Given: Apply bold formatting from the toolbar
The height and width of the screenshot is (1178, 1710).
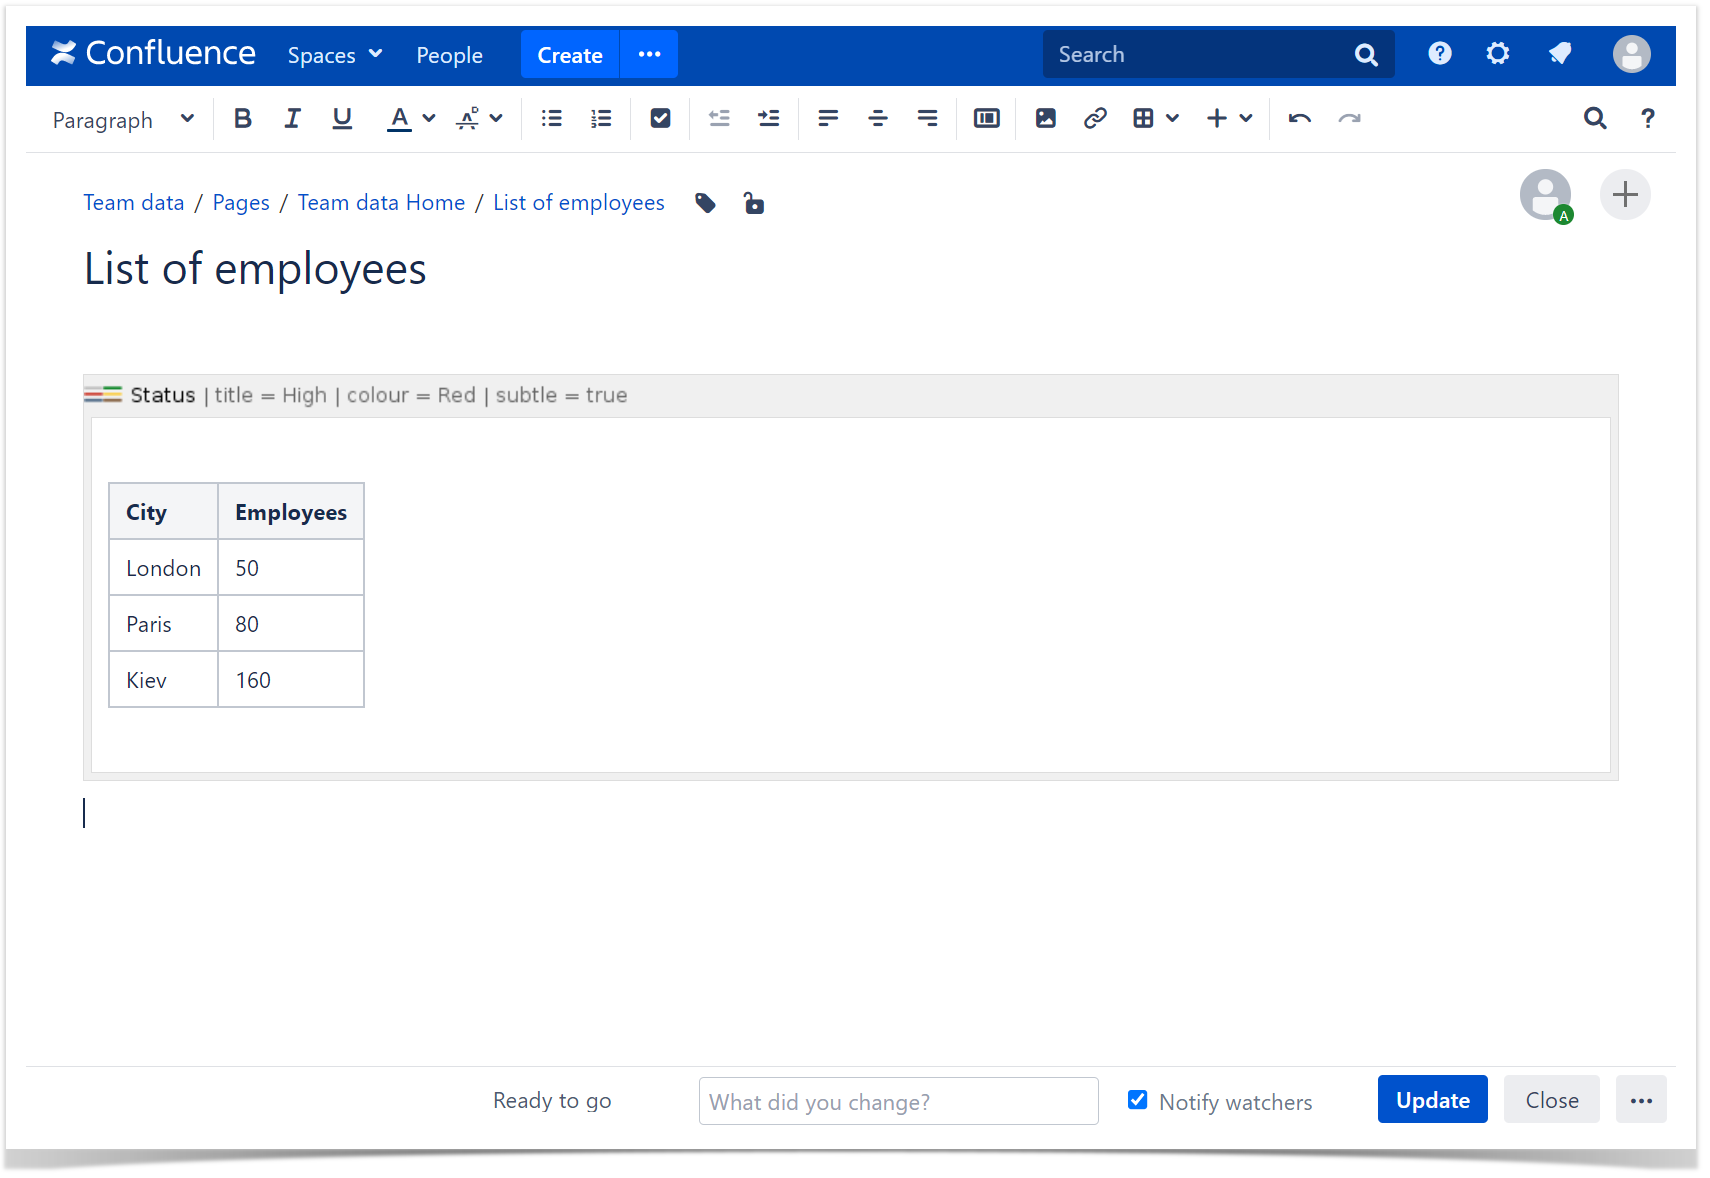Looking at the screenshot, I should (242, 119).
